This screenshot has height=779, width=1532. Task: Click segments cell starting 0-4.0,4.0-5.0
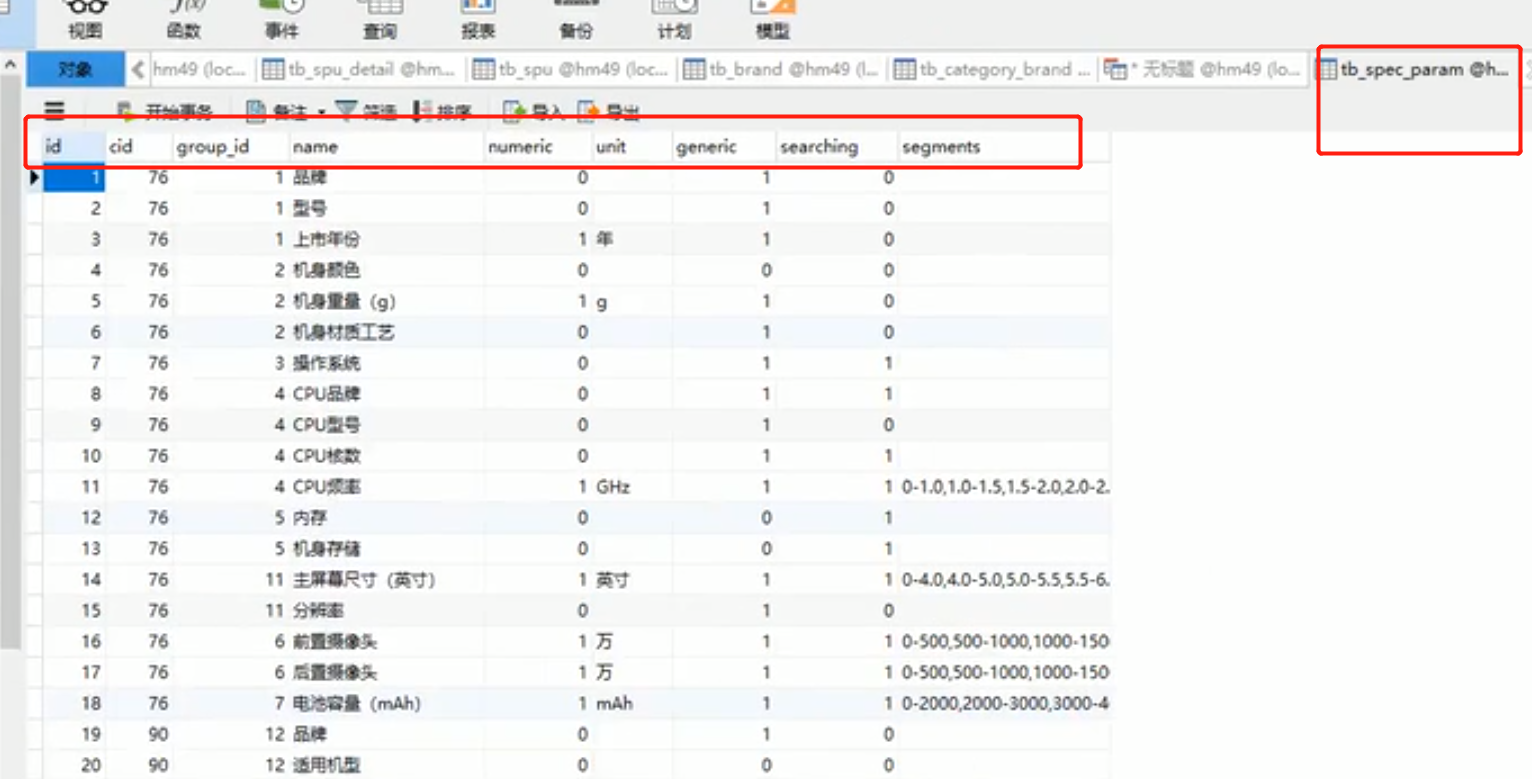pyautogui.click(x=1004, y=579)
